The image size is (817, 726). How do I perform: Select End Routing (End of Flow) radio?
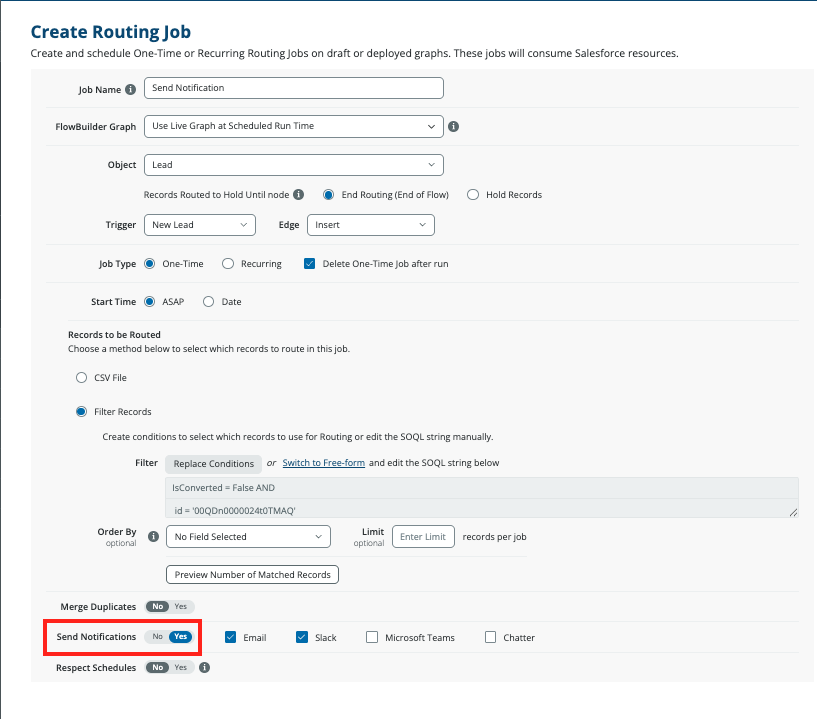click(x=328, y=195)
